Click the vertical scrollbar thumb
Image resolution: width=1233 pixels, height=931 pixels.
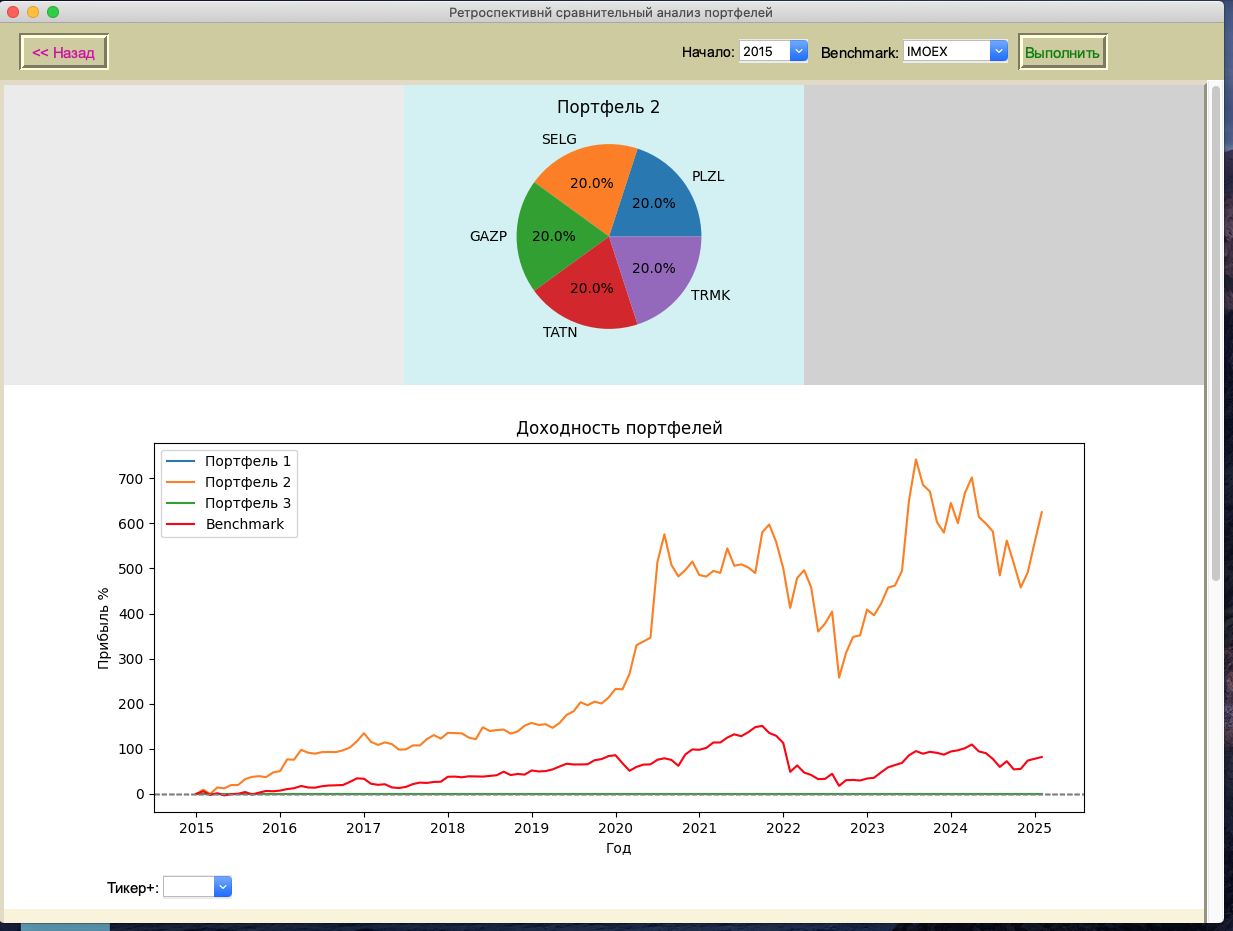coord(1216,330)
